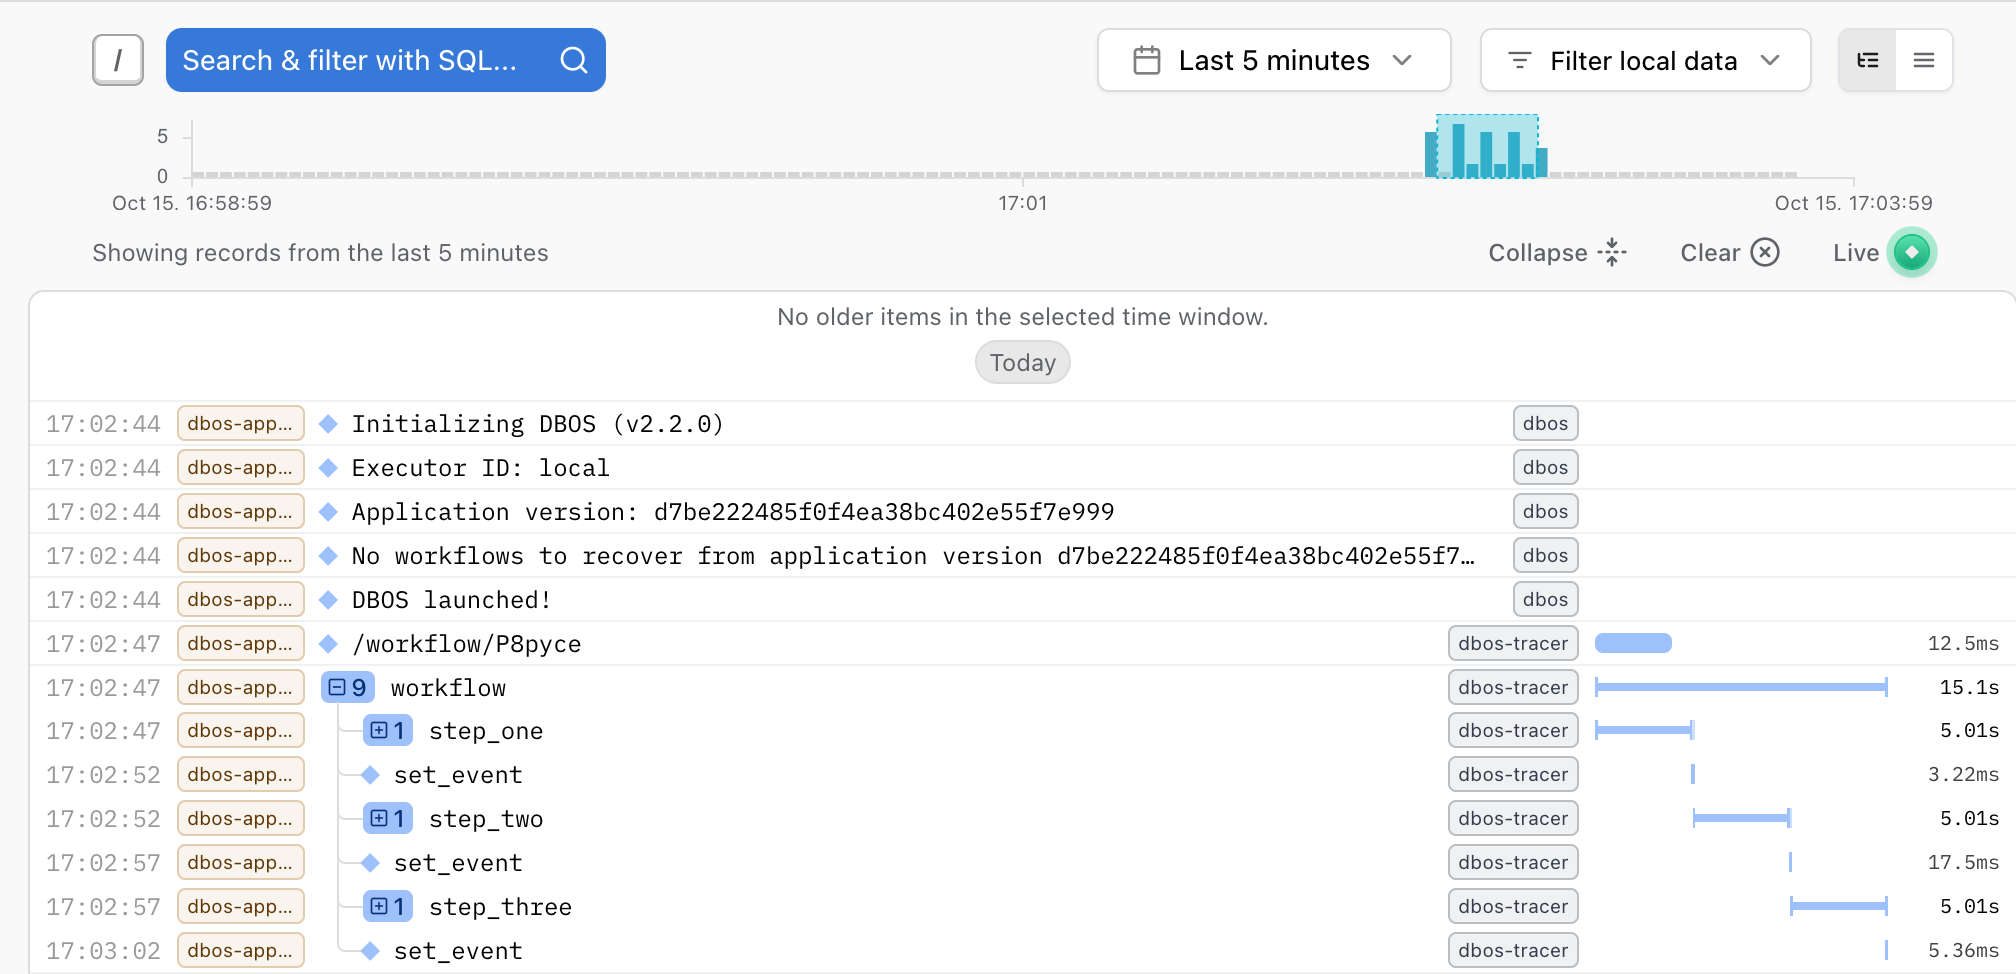Click the search magnifier icon
This screenshot has width=2016, height=974.
(573, 60)
